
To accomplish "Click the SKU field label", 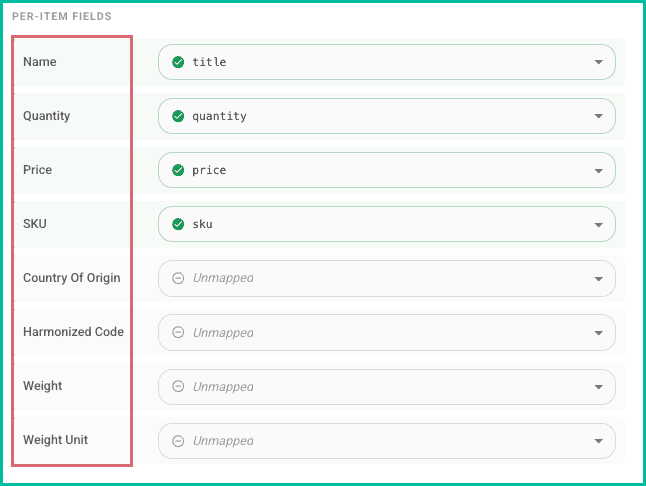I will tap(35, 224).
